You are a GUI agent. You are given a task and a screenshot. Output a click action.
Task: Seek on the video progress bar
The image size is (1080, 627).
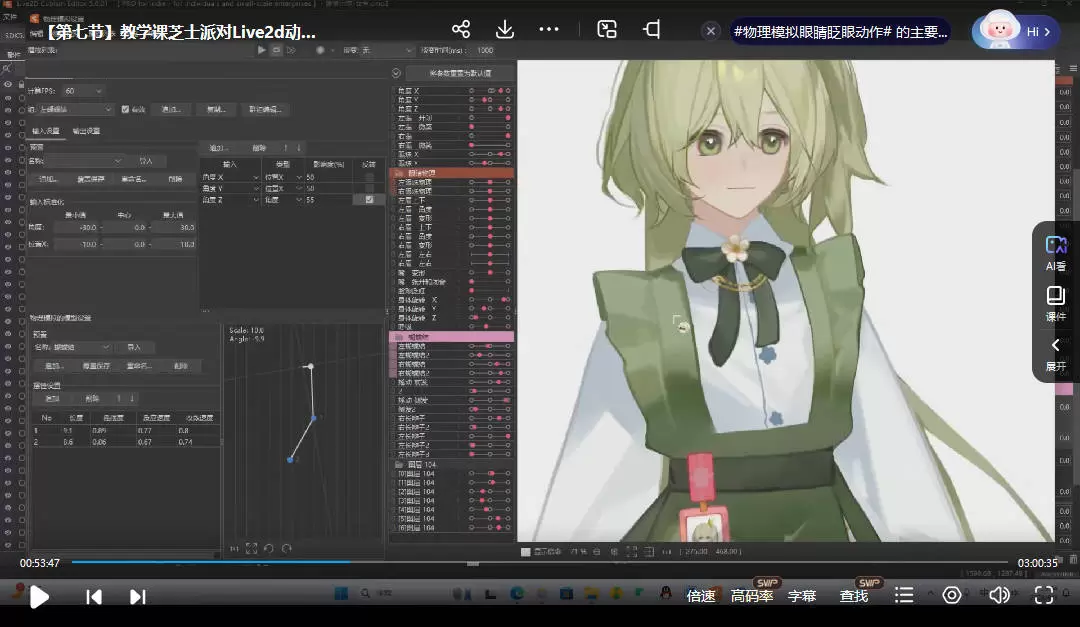[x=539, y=562]
